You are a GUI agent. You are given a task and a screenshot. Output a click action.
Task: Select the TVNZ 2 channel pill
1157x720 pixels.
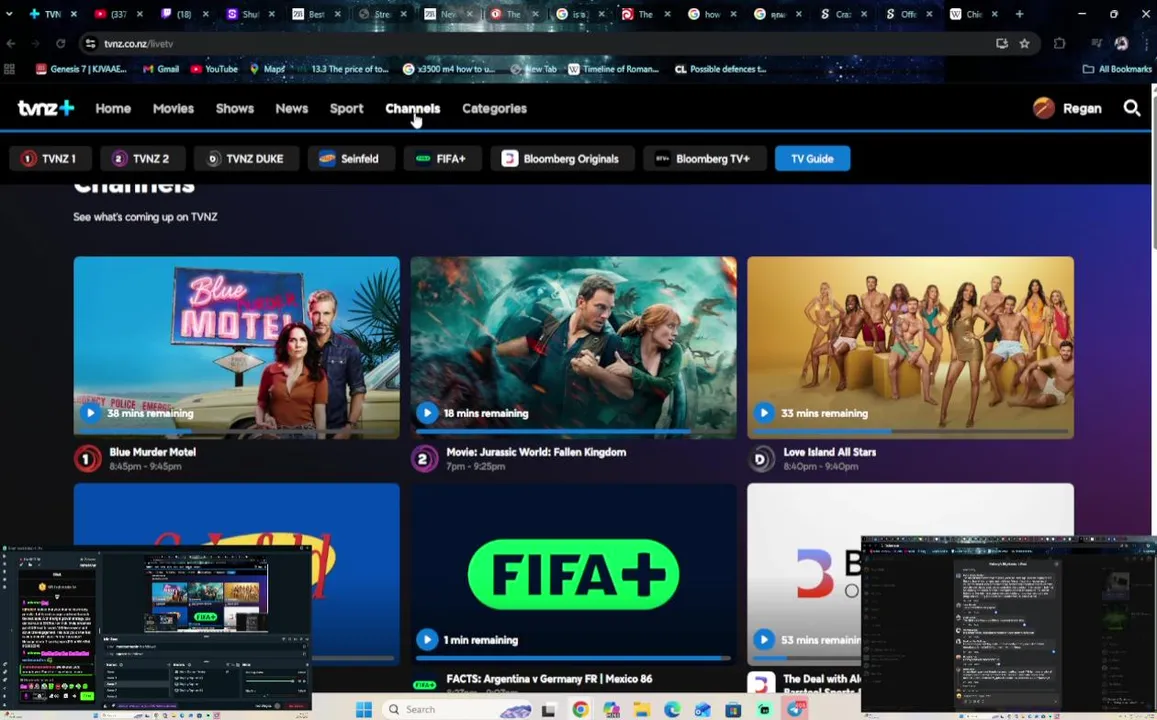(142, 159)
